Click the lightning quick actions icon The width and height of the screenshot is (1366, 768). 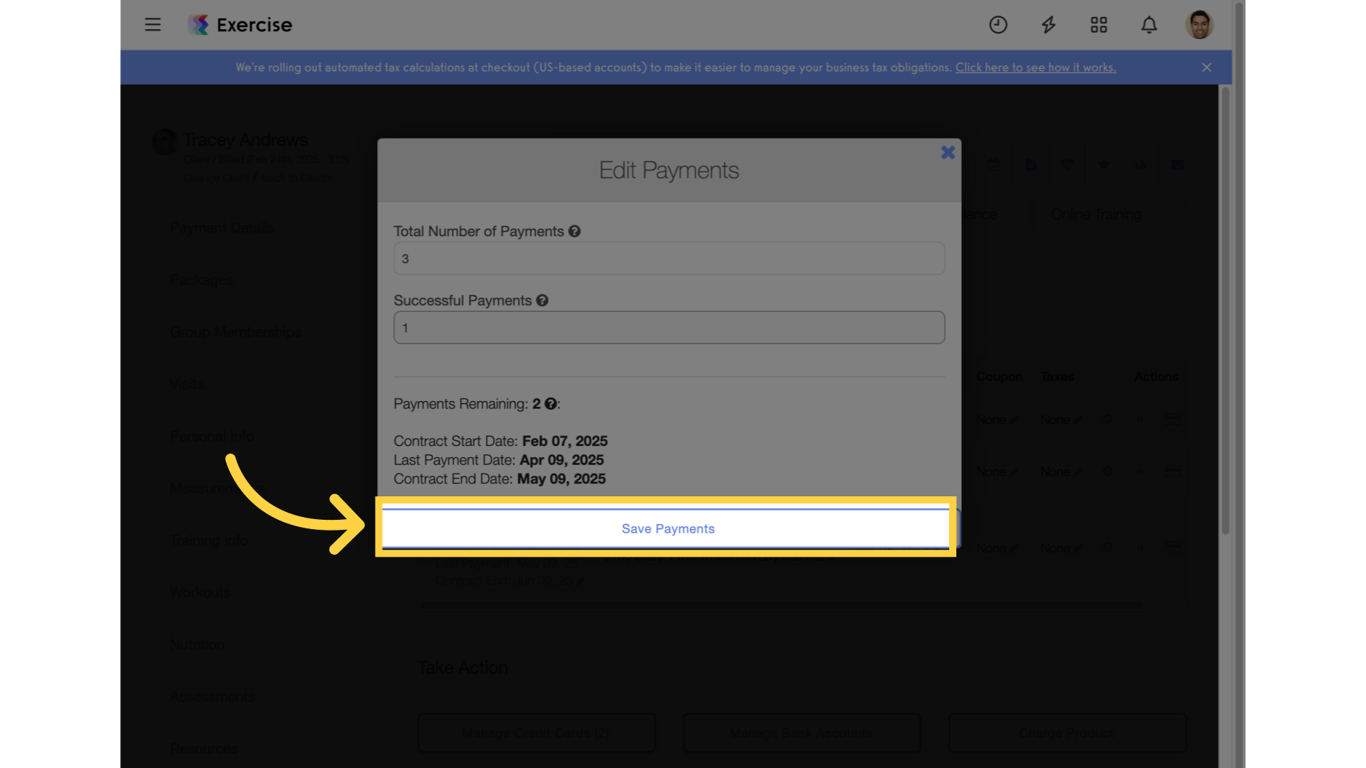coord(1048,25)
